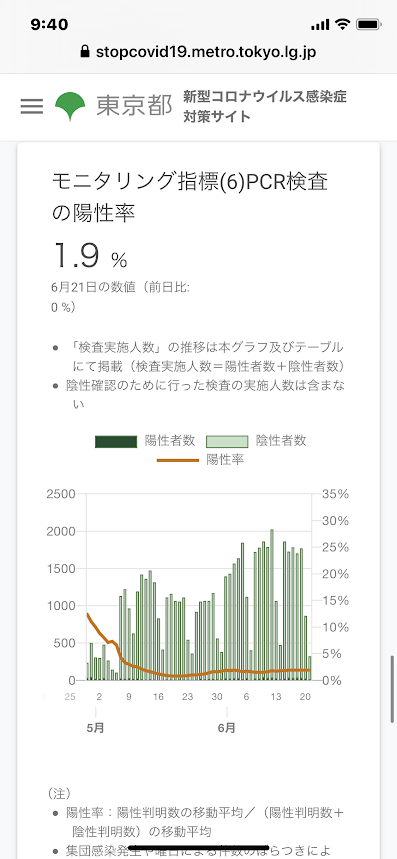Tap the Wi-Fi status icon

[343, 24]
